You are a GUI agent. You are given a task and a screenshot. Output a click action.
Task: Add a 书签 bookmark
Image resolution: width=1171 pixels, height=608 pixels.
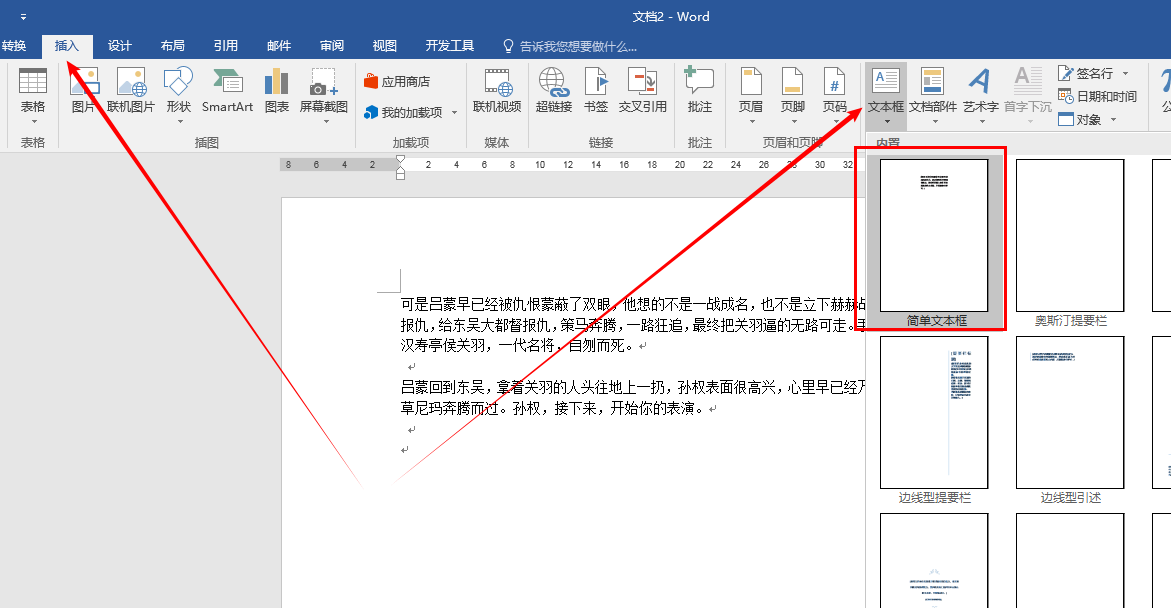pos(595,91)
